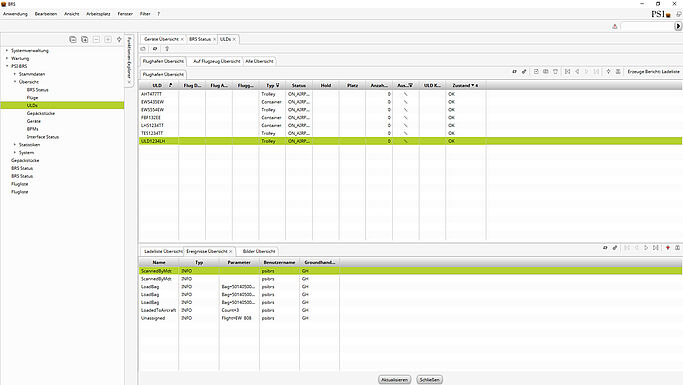683x385 pixels.
Task: Click the search input field at top right
Action: pyautogui.click(x=647, y=27)
